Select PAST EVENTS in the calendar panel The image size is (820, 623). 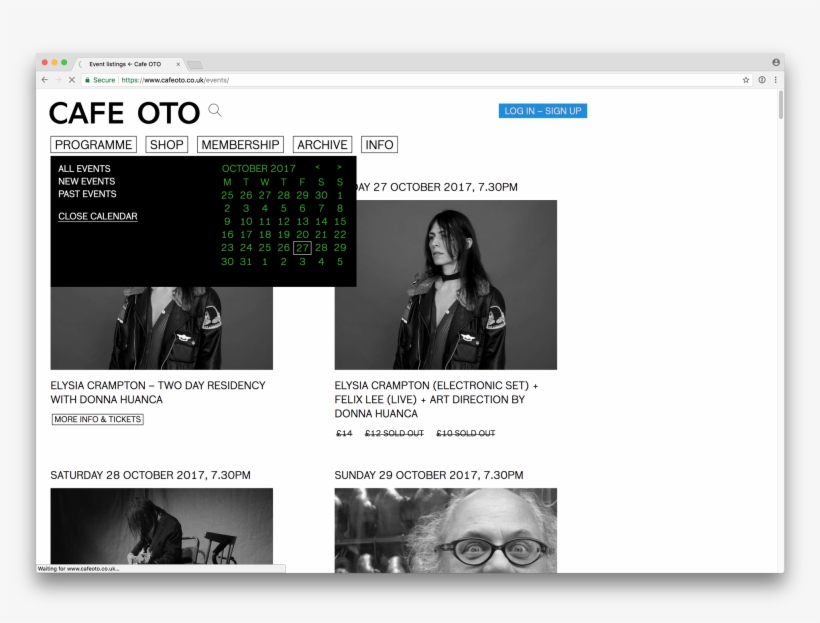click(x=87, y=194)
